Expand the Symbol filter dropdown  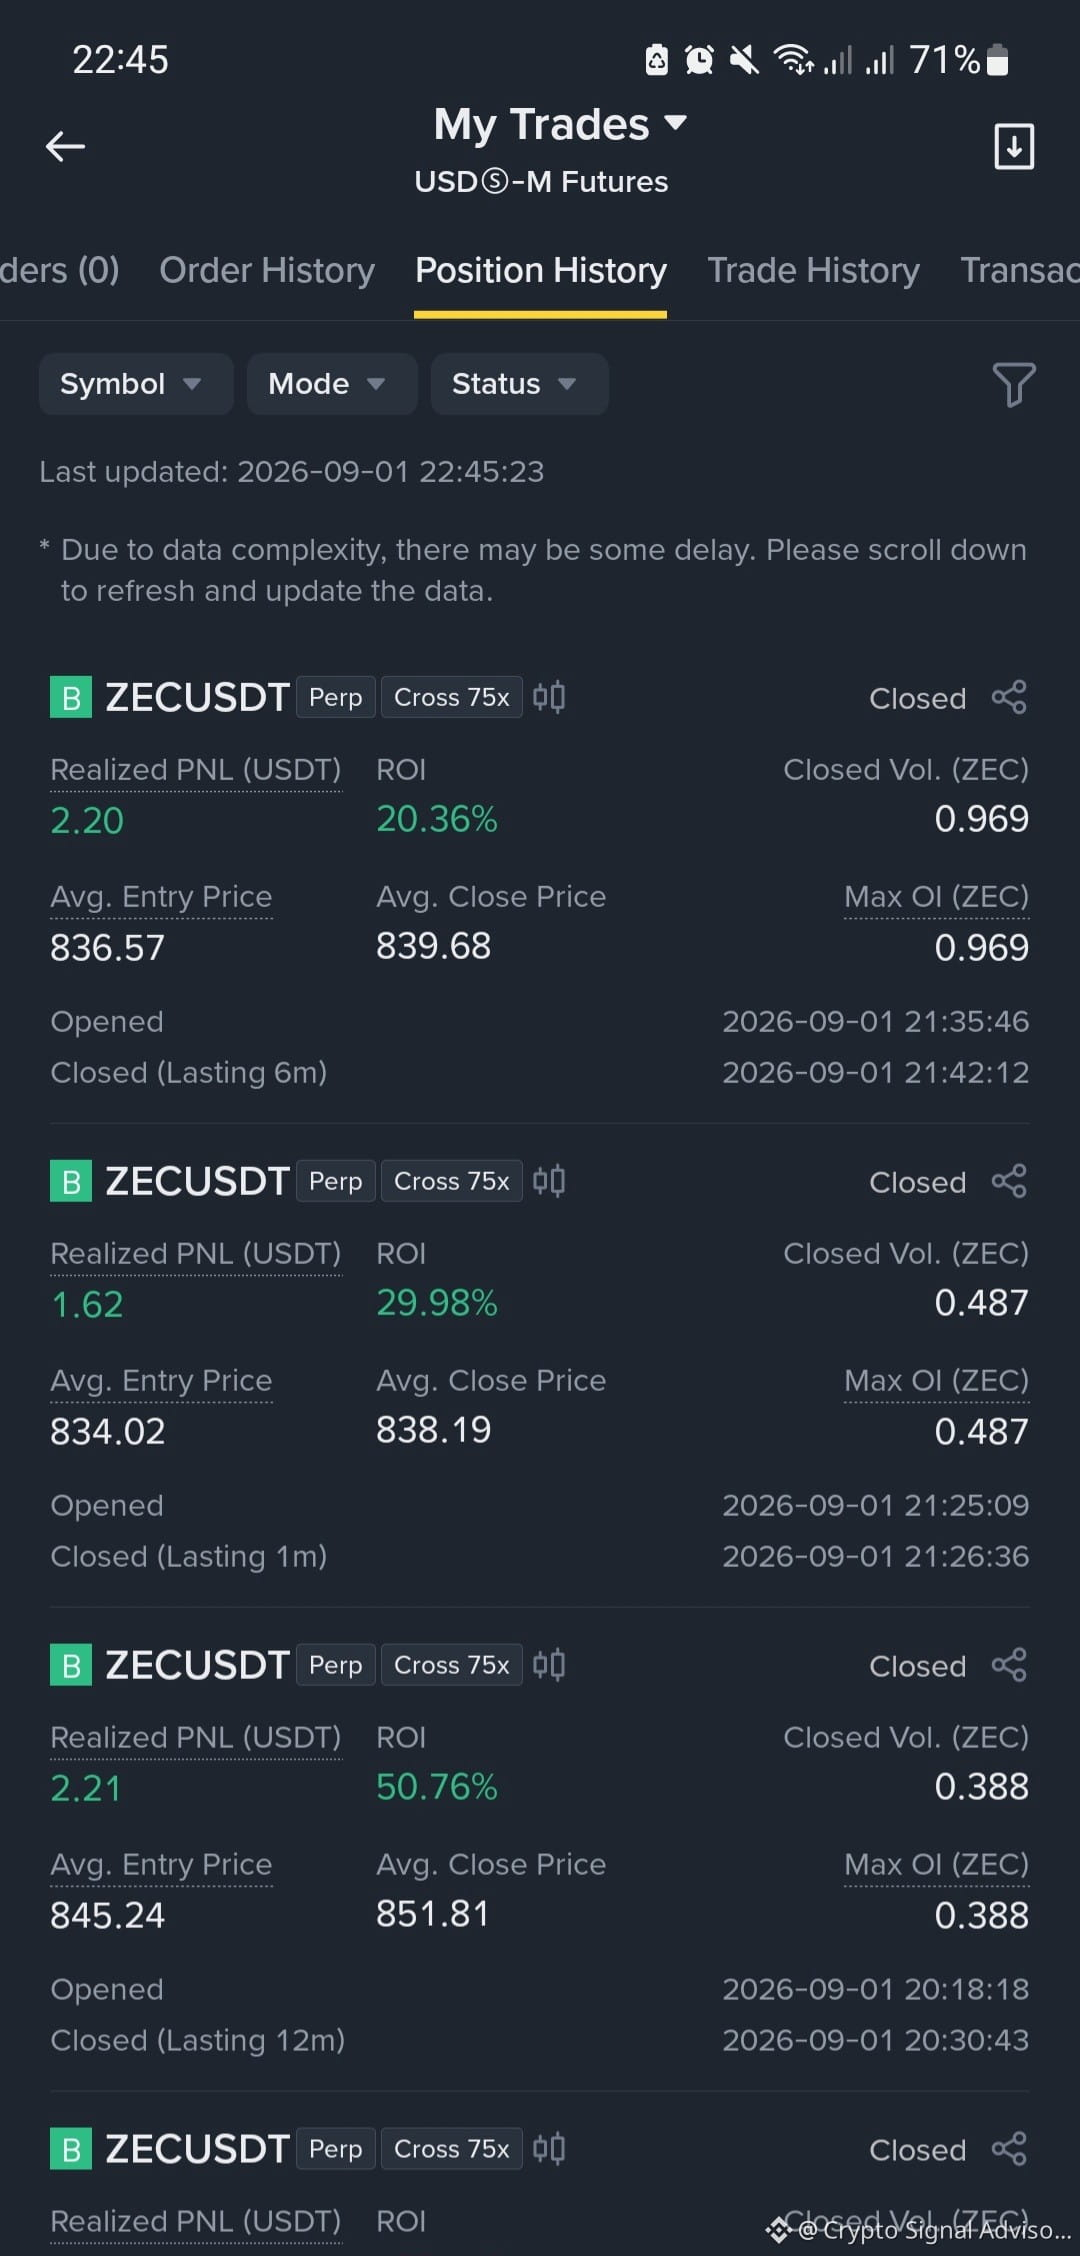coord(136,384)
